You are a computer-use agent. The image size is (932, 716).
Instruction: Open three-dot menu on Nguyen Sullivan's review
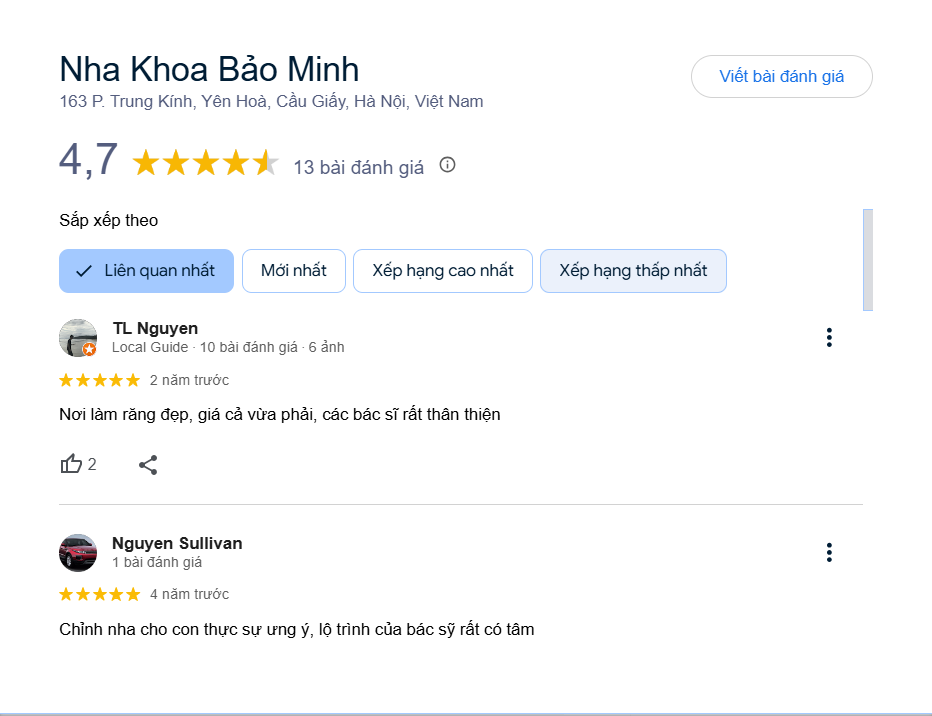[x=829, y=552]
